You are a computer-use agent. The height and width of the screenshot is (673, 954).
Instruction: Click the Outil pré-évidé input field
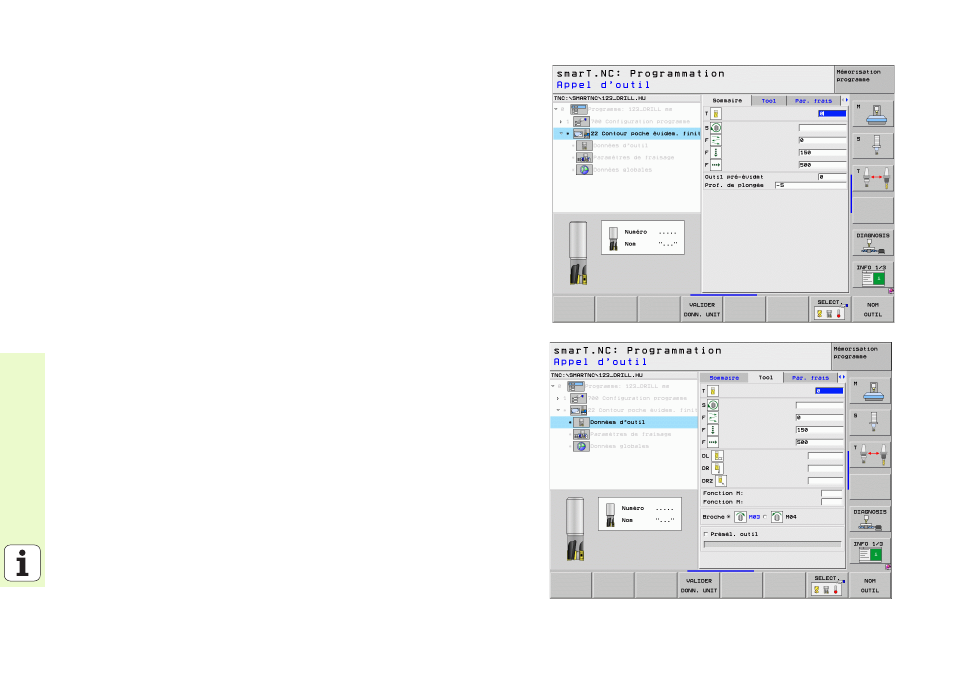[x=832, y=177]
